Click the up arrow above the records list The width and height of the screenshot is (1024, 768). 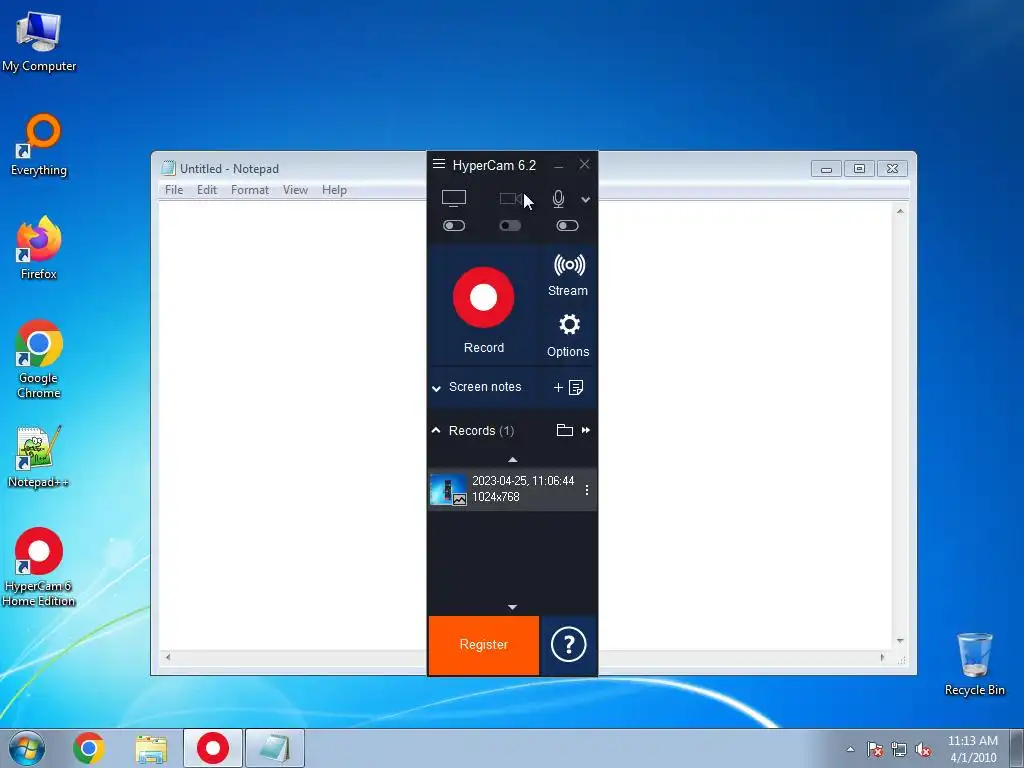[x=513, y=460]
